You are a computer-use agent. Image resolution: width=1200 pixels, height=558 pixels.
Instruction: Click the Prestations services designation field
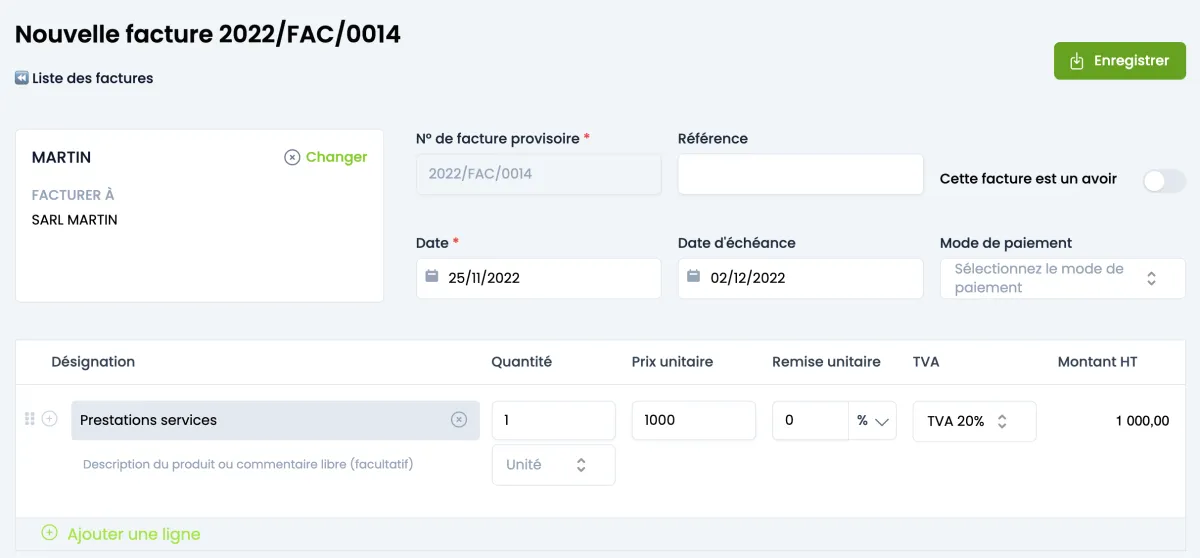pos(275,420)
